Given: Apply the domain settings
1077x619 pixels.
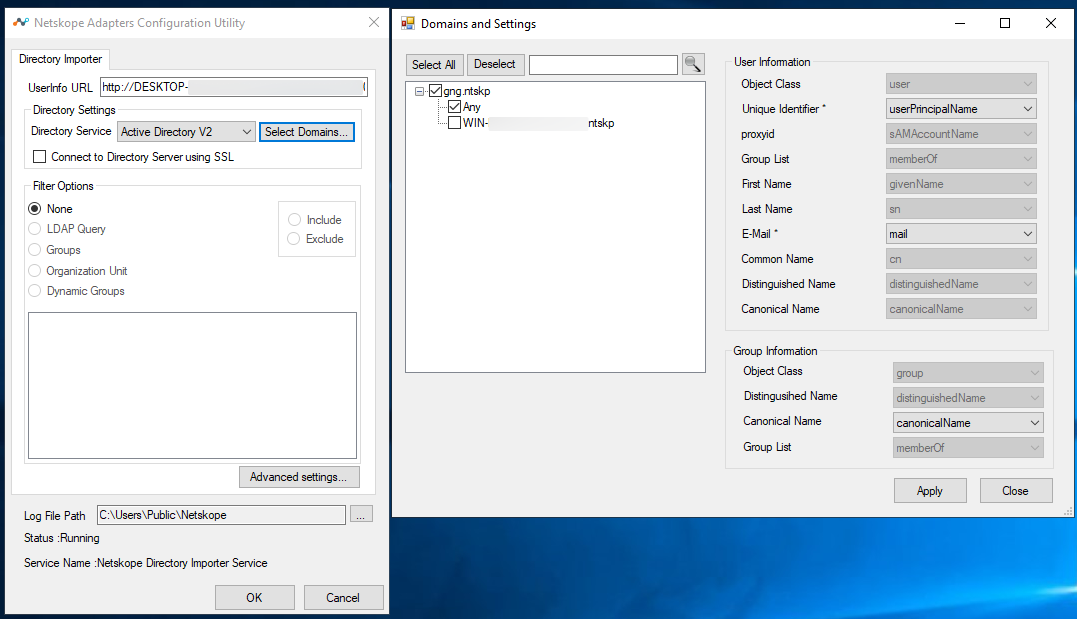Looking at the screenshot, I should coord(929,490).
